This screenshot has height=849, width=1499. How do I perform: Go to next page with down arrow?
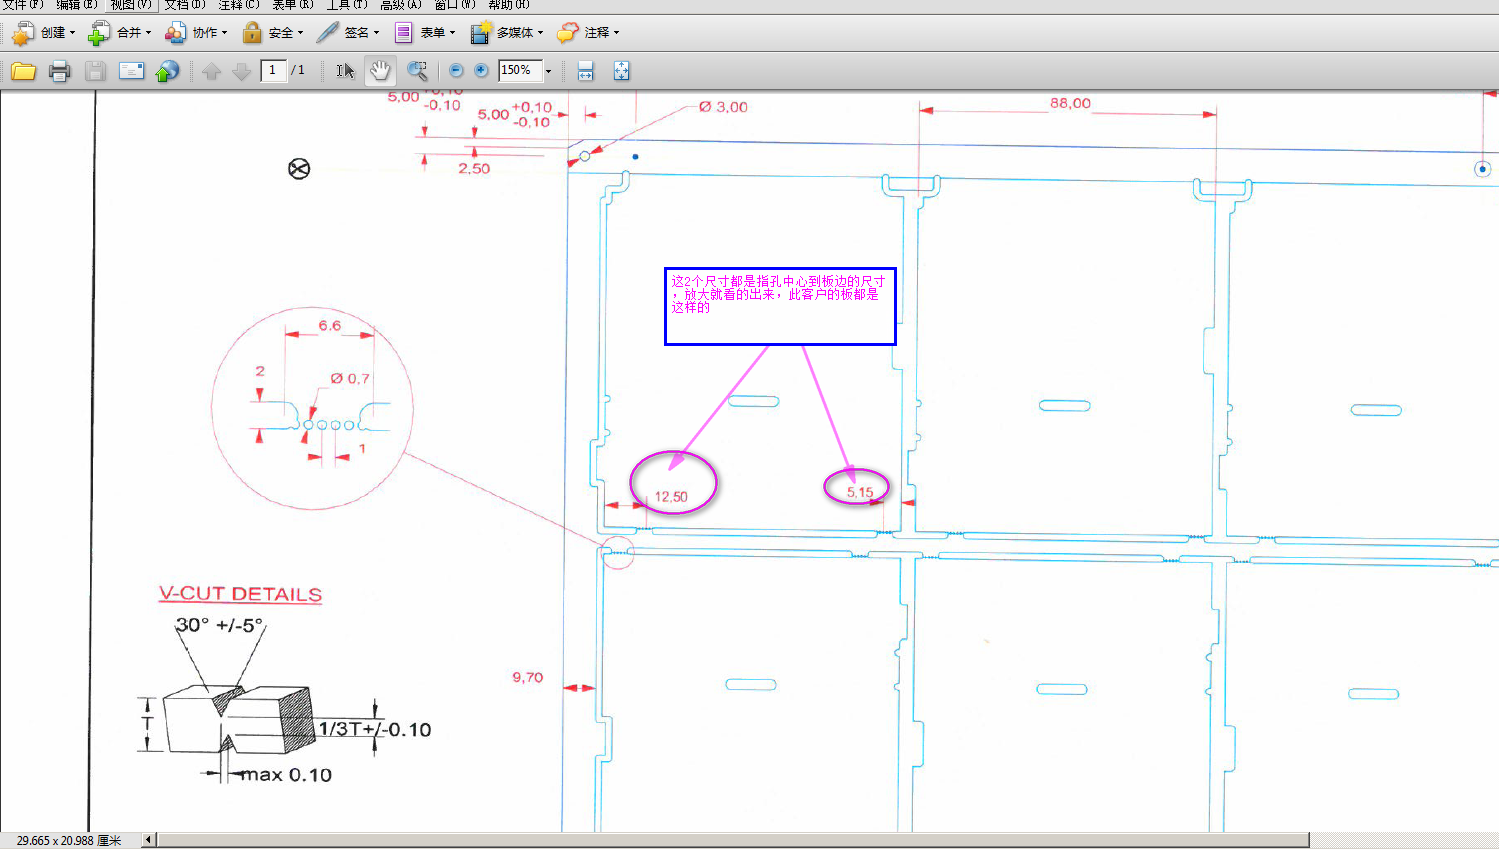(x=241, y=71)
